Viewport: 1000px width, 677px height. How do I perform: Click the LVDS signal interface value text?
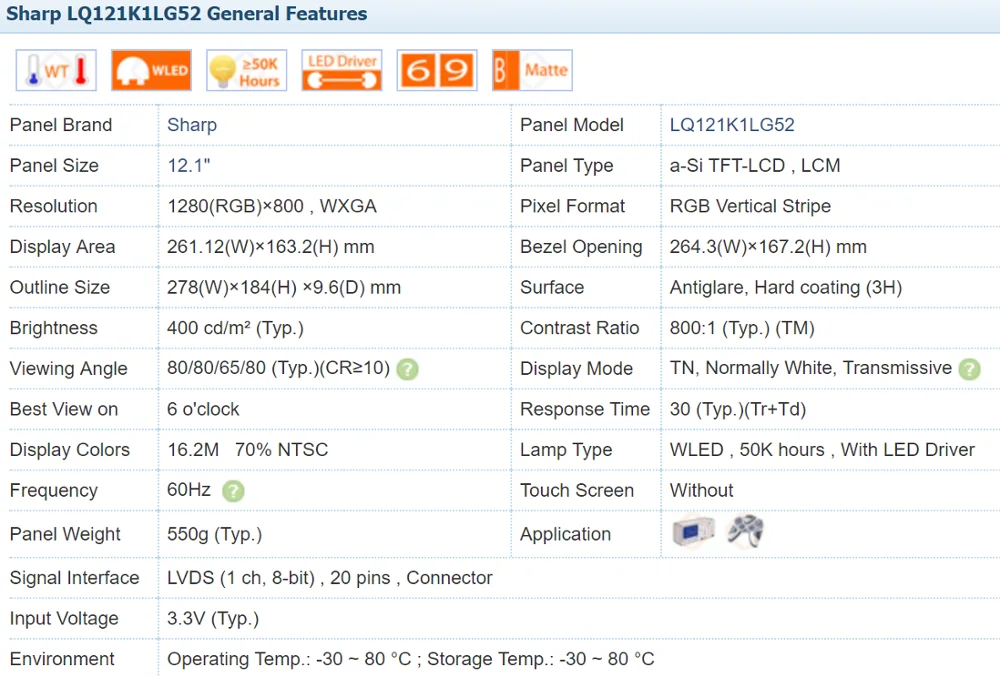coord(330,578)
